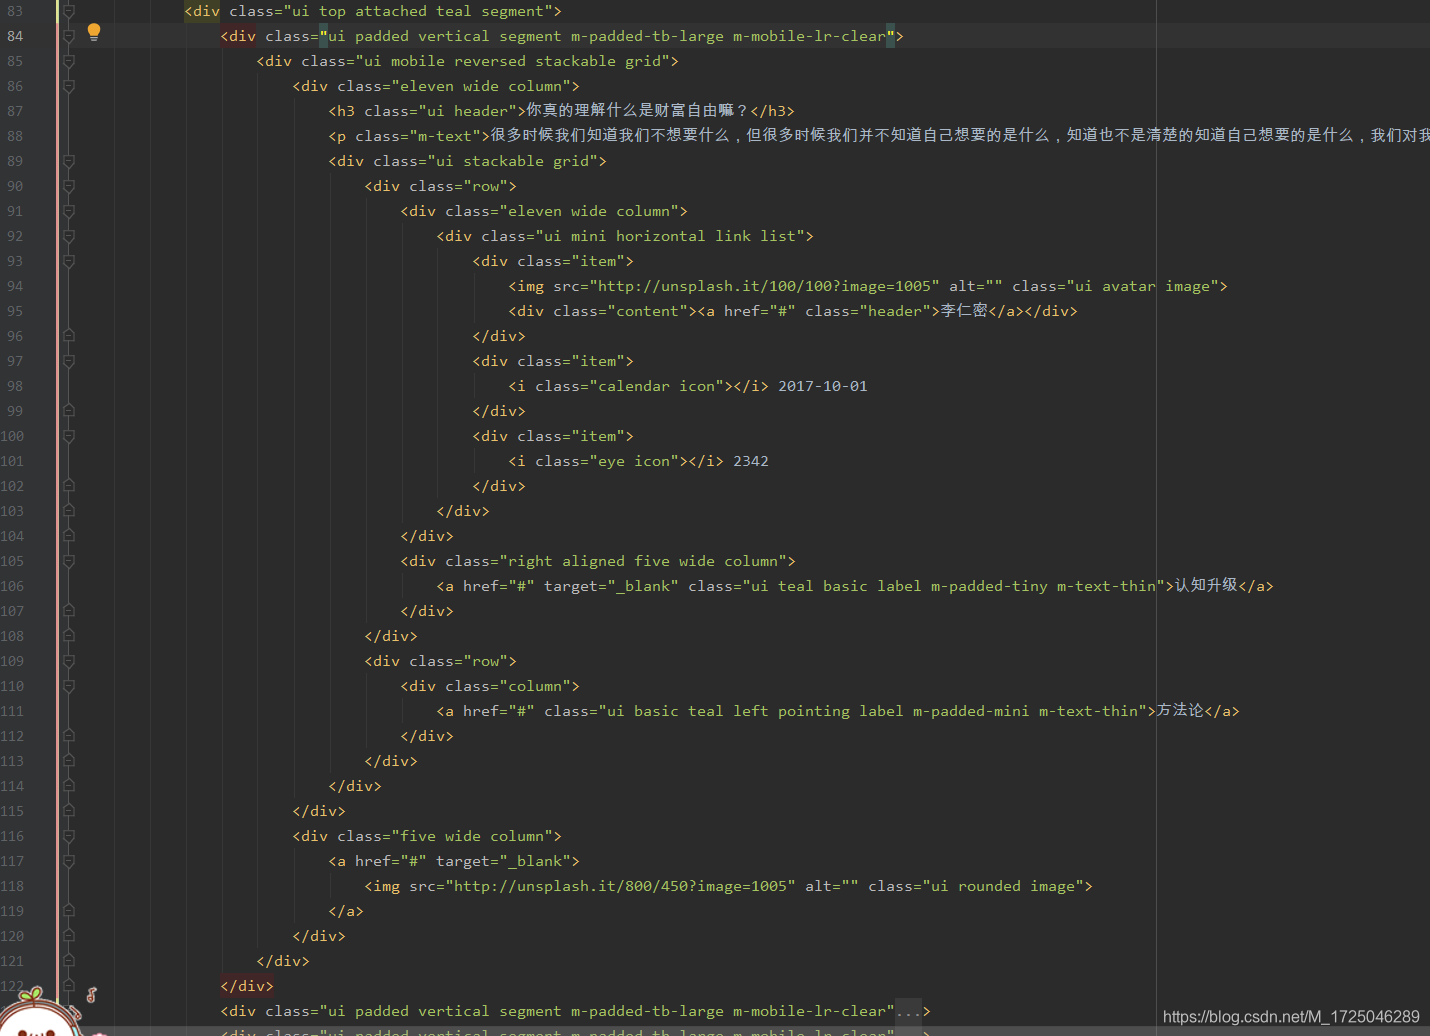Click the unsplash 800/450 image URL on line 118
The height and width of the screenshot is (1036, 1430).
(x=620, y=886)
